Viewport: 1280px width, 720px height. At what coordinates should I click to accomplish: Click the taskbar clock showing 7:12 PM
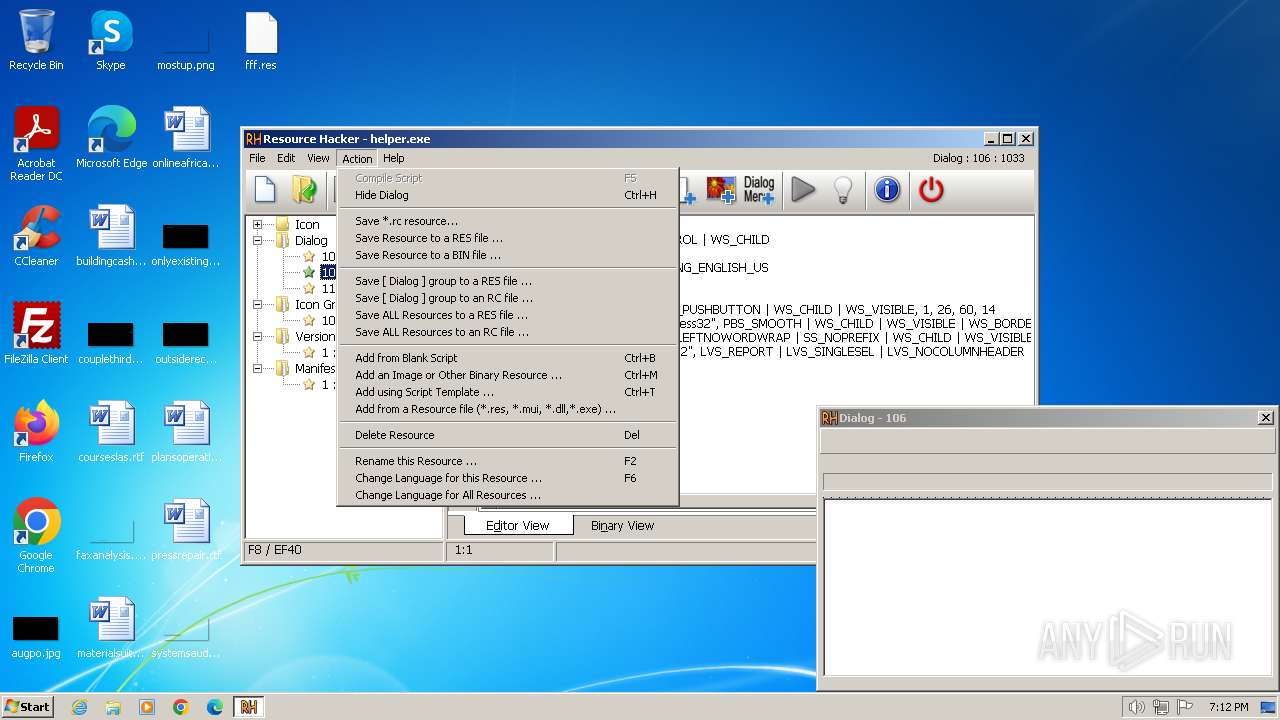[1228, 707]
